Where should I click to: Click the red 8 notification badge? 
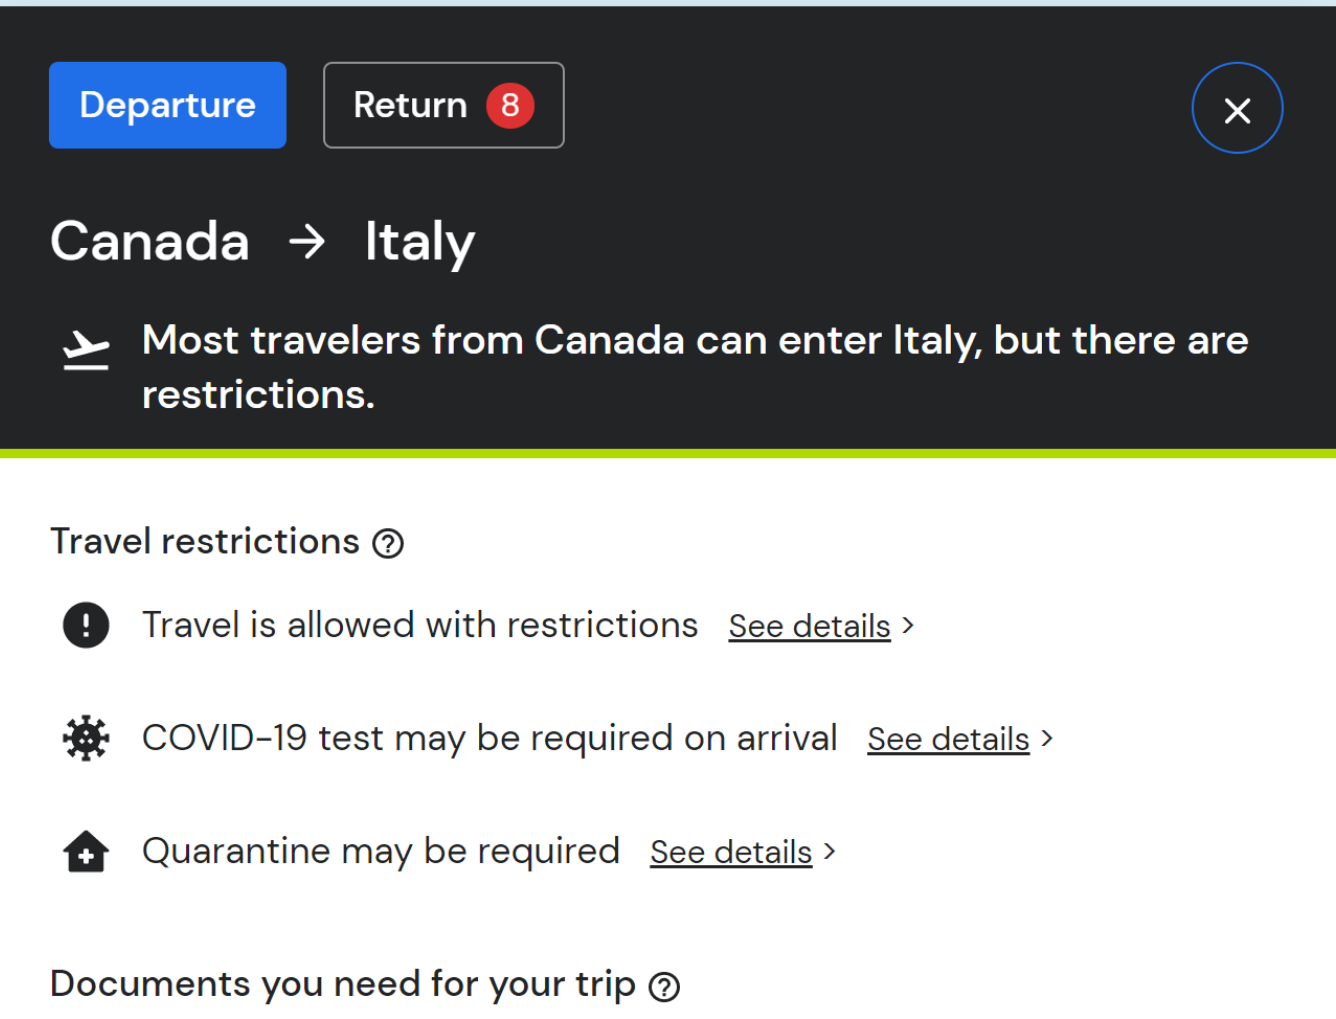click(510, 105)
